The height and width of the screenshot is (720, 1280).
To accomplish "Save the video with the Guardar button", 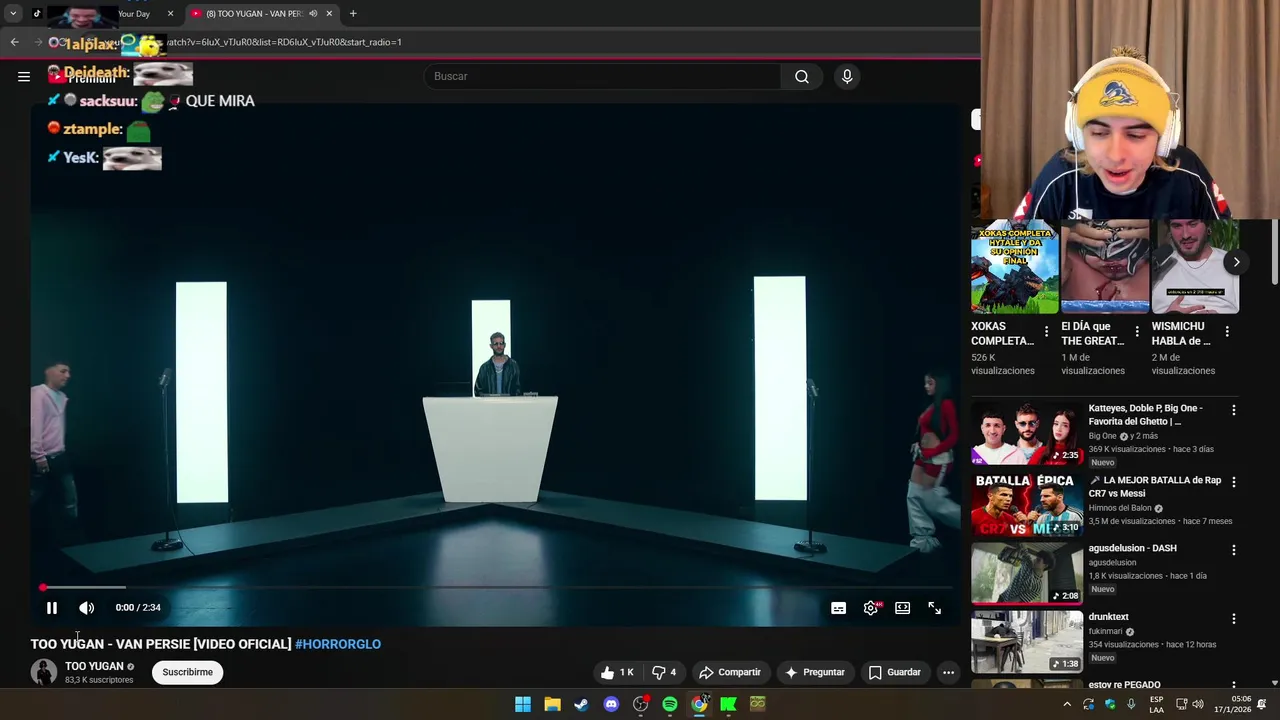I will tap(895, 672).
